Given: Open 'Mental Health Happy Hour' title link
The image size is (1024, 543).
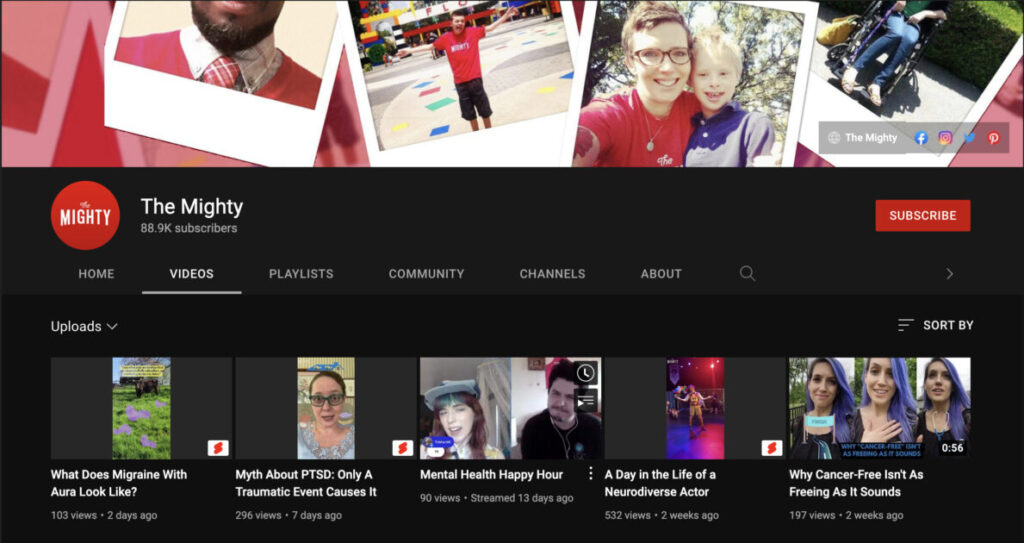Looking at the screenshot, I should (491, 474).
